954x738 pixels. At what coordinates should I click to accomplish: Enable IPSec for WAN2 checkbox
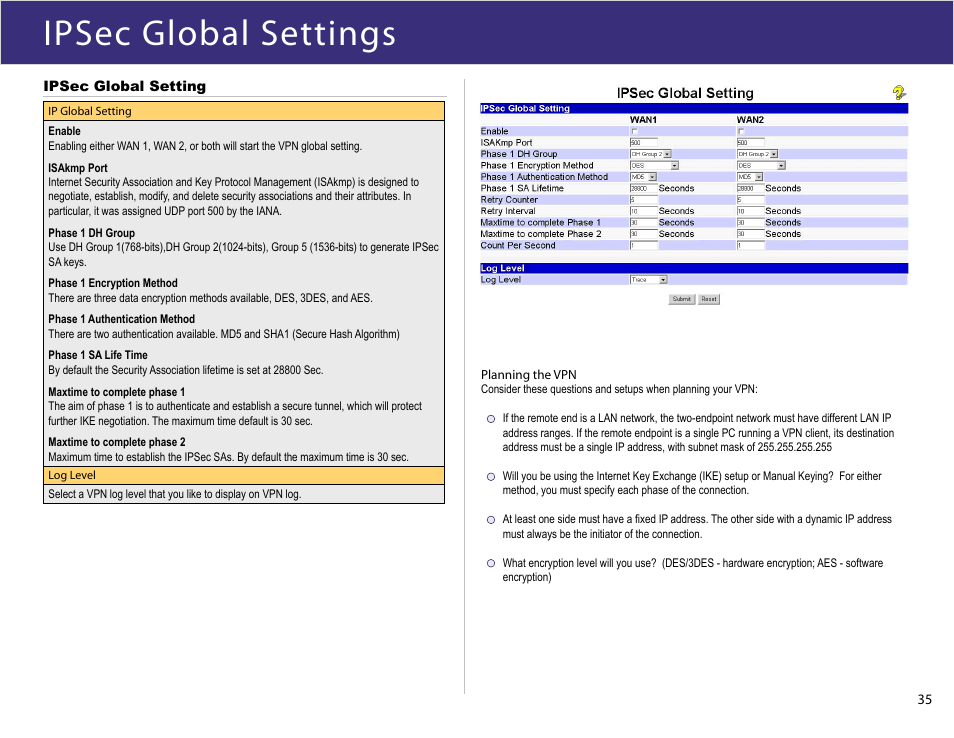point(740,131)
